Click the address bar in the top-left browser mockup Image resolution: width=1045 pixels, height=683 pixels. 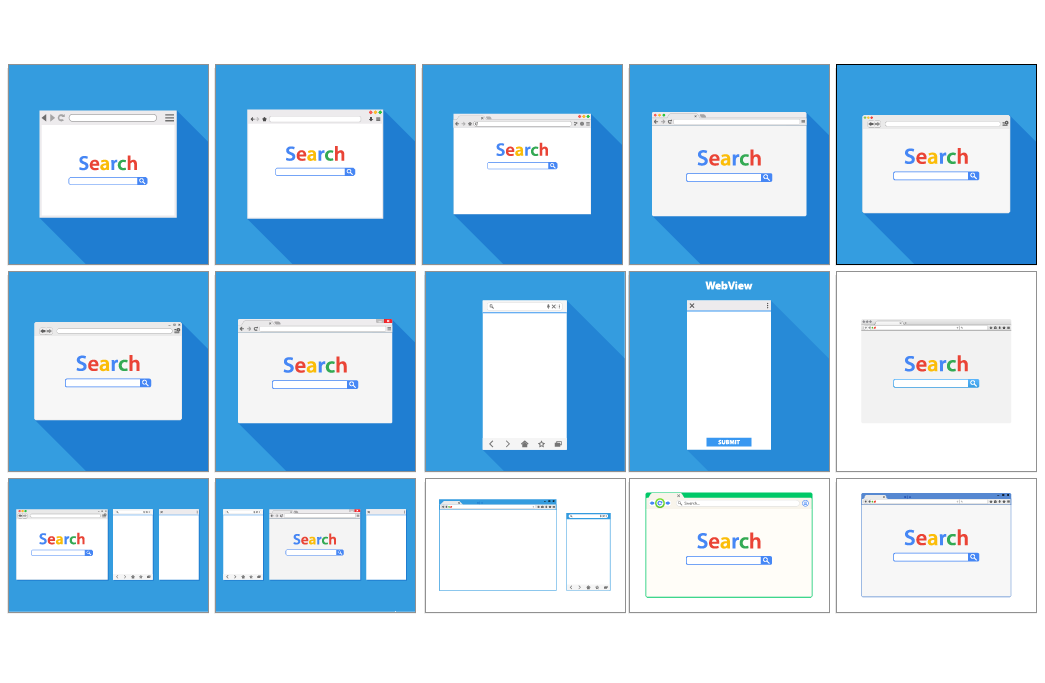coord(113,118)
